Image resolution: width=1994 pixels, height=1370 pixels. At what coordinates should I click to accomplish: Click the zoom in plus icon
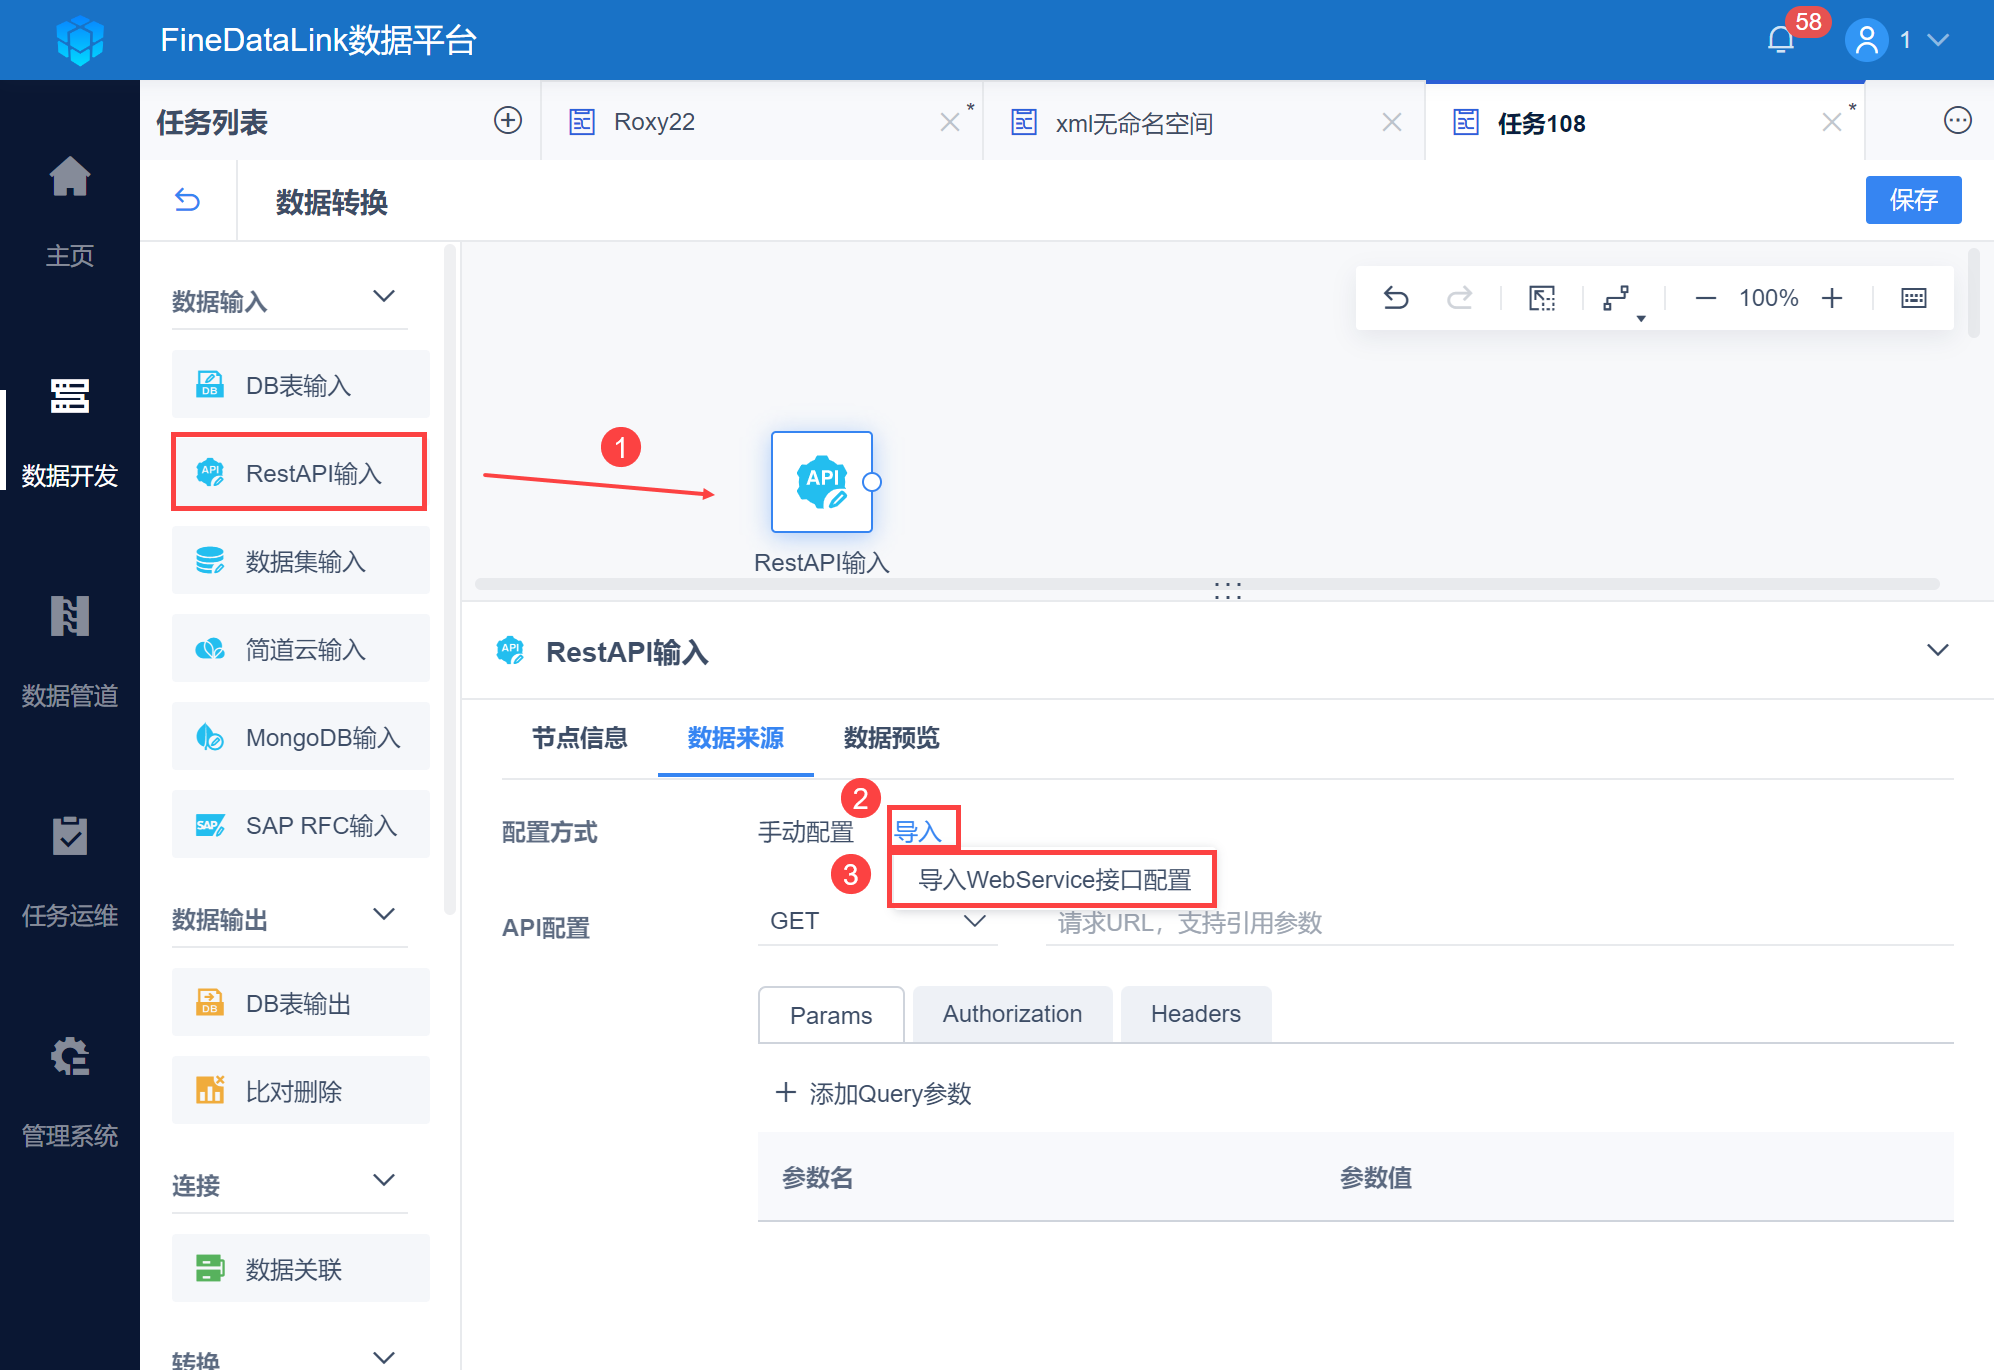tap(1832, 298)
